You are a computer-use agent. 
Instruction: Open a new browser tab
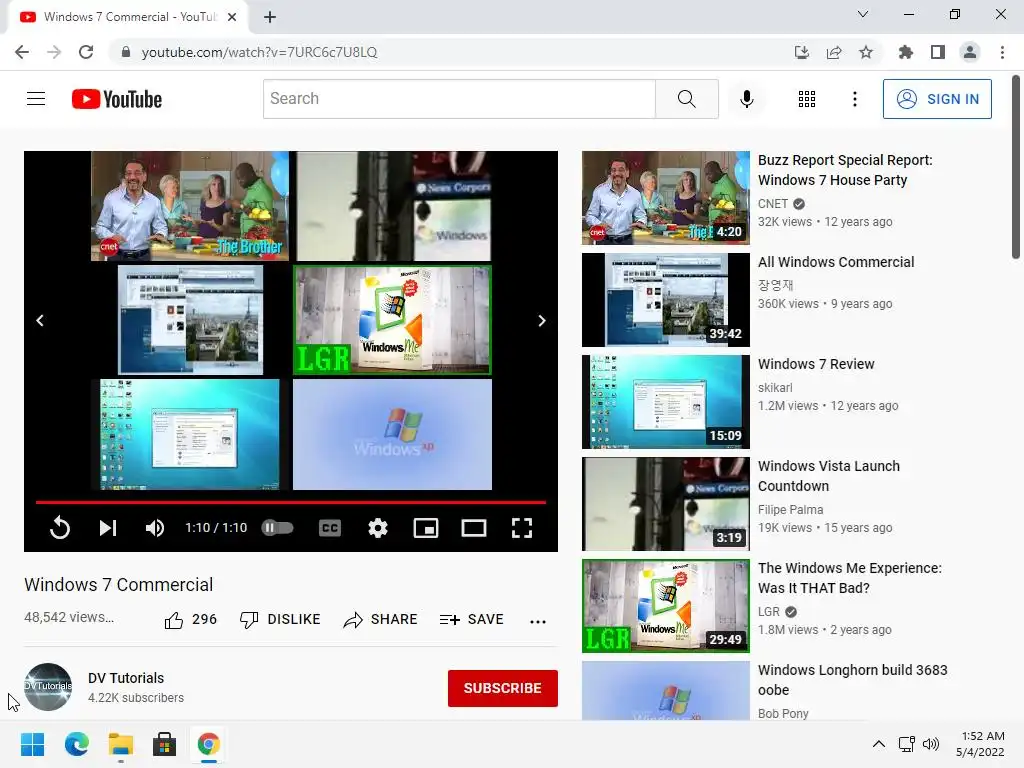coord(270,17)
